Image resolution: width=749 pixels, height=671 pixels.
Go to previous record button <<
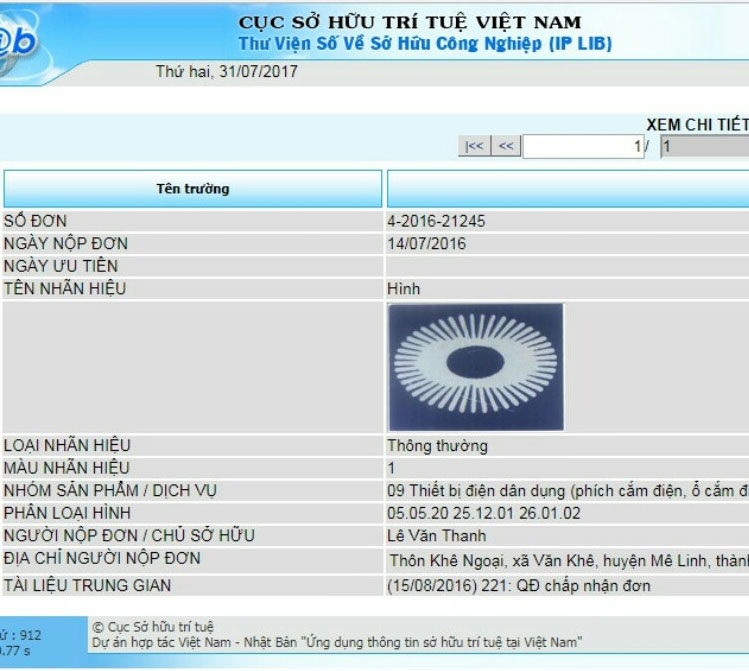coord(506,146)
